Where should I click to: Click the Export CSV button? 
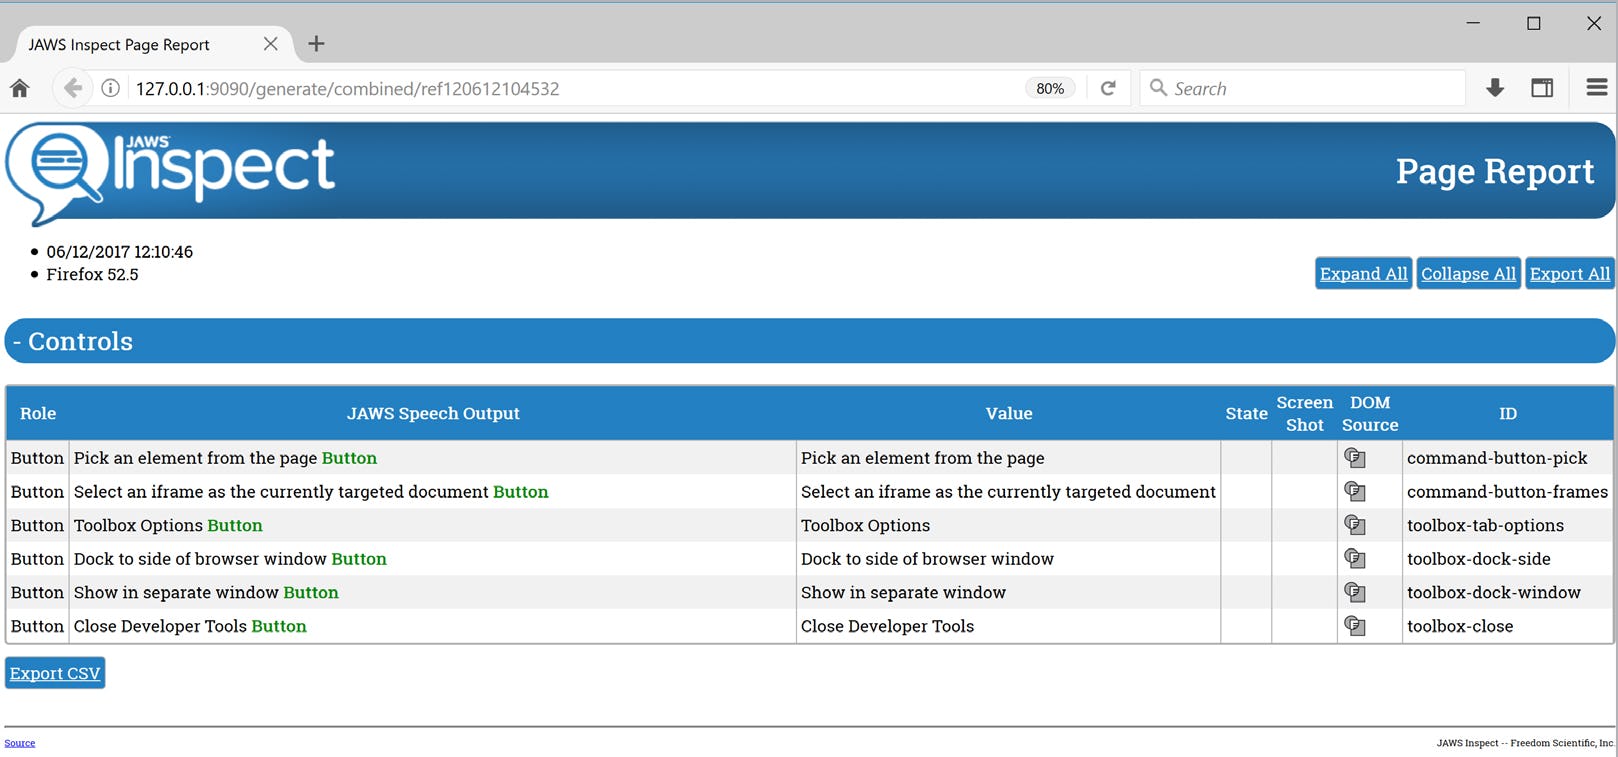(x=55, y=673)
